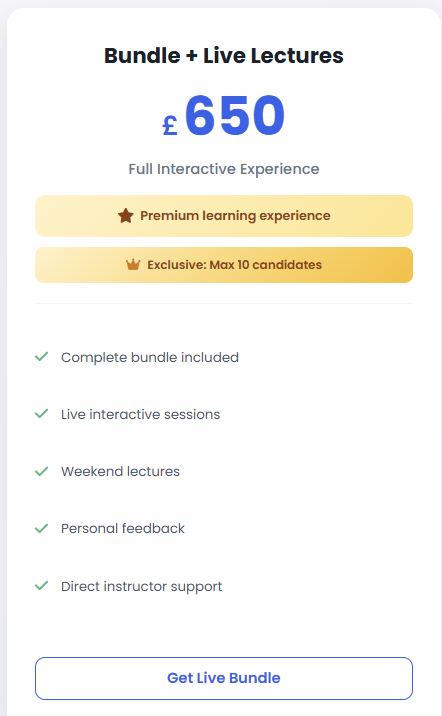442x716 pixels.
Task: Click the Weekend lectures feature text
Action: pos(121,471)
